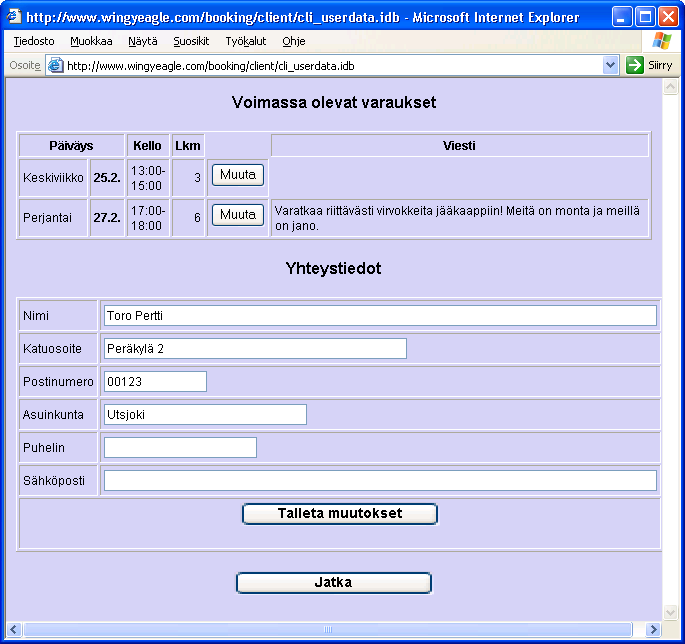The image size is (685, 644).
Task: Click the green Siirry go arrow icon
Action: tap(635, 65)
